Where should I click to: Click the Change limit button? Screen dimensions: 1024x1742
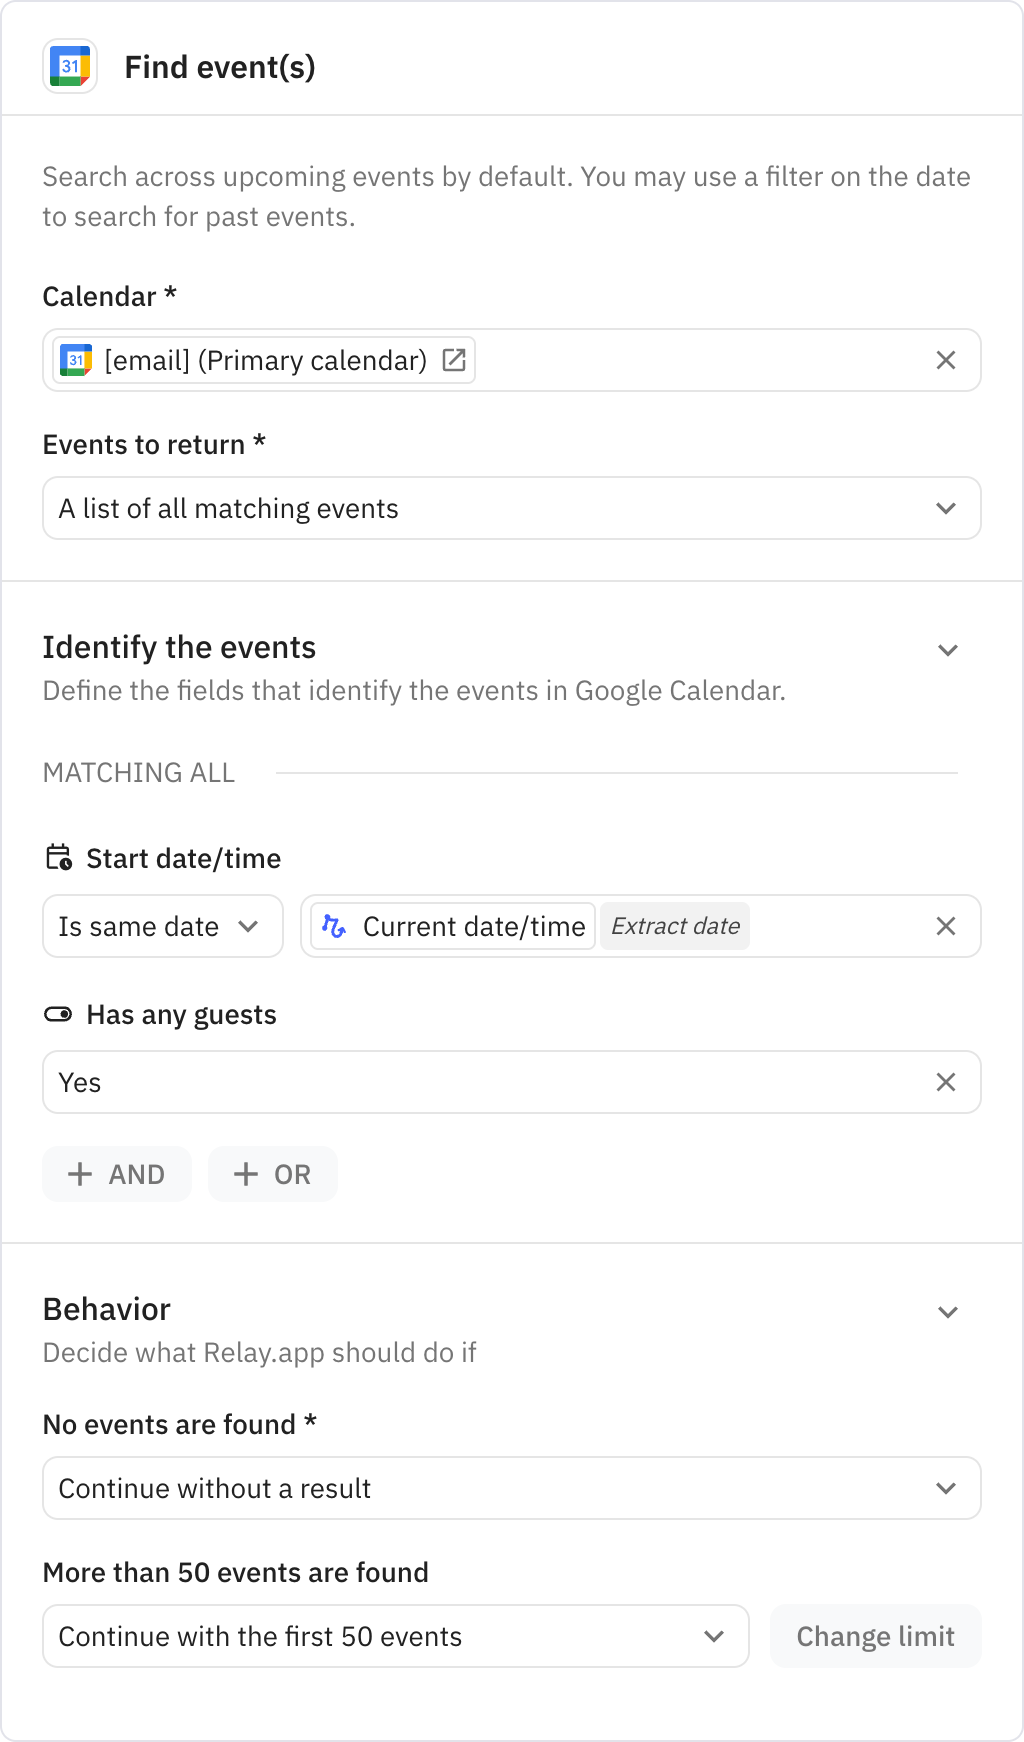pyautogui.click(x=875, y=1636)
